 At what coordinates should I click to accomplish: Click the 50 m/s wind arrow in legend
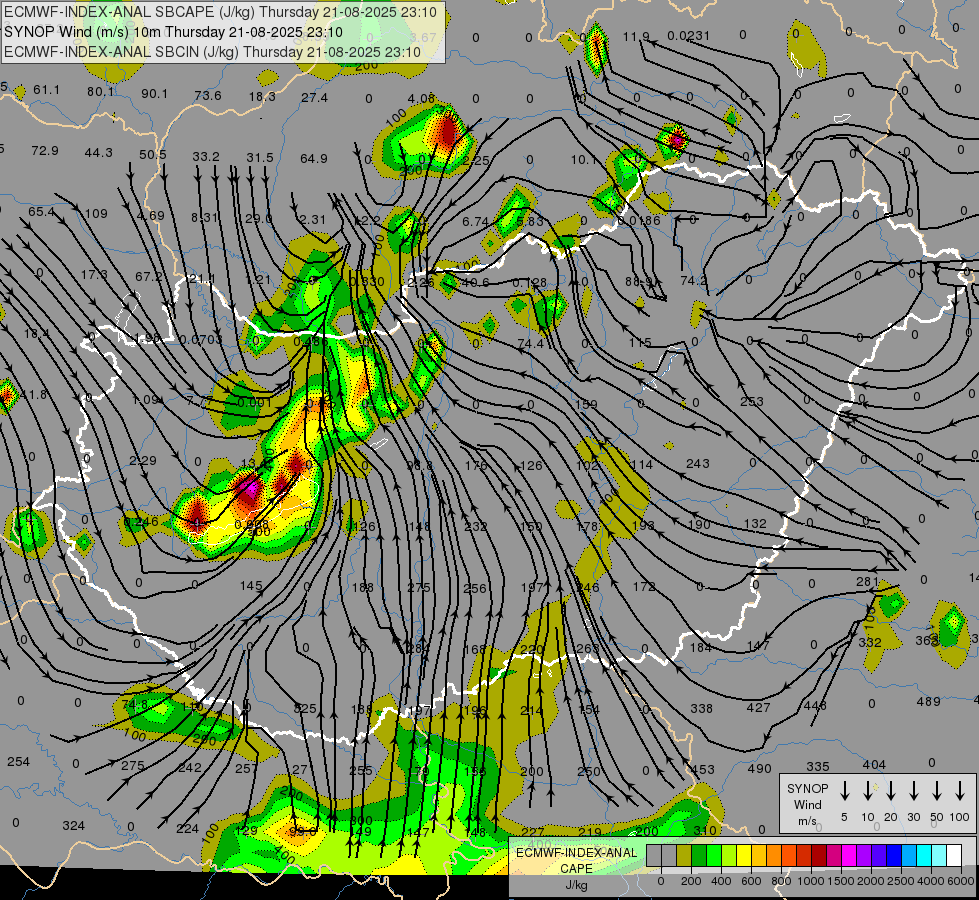click(937, 791)
